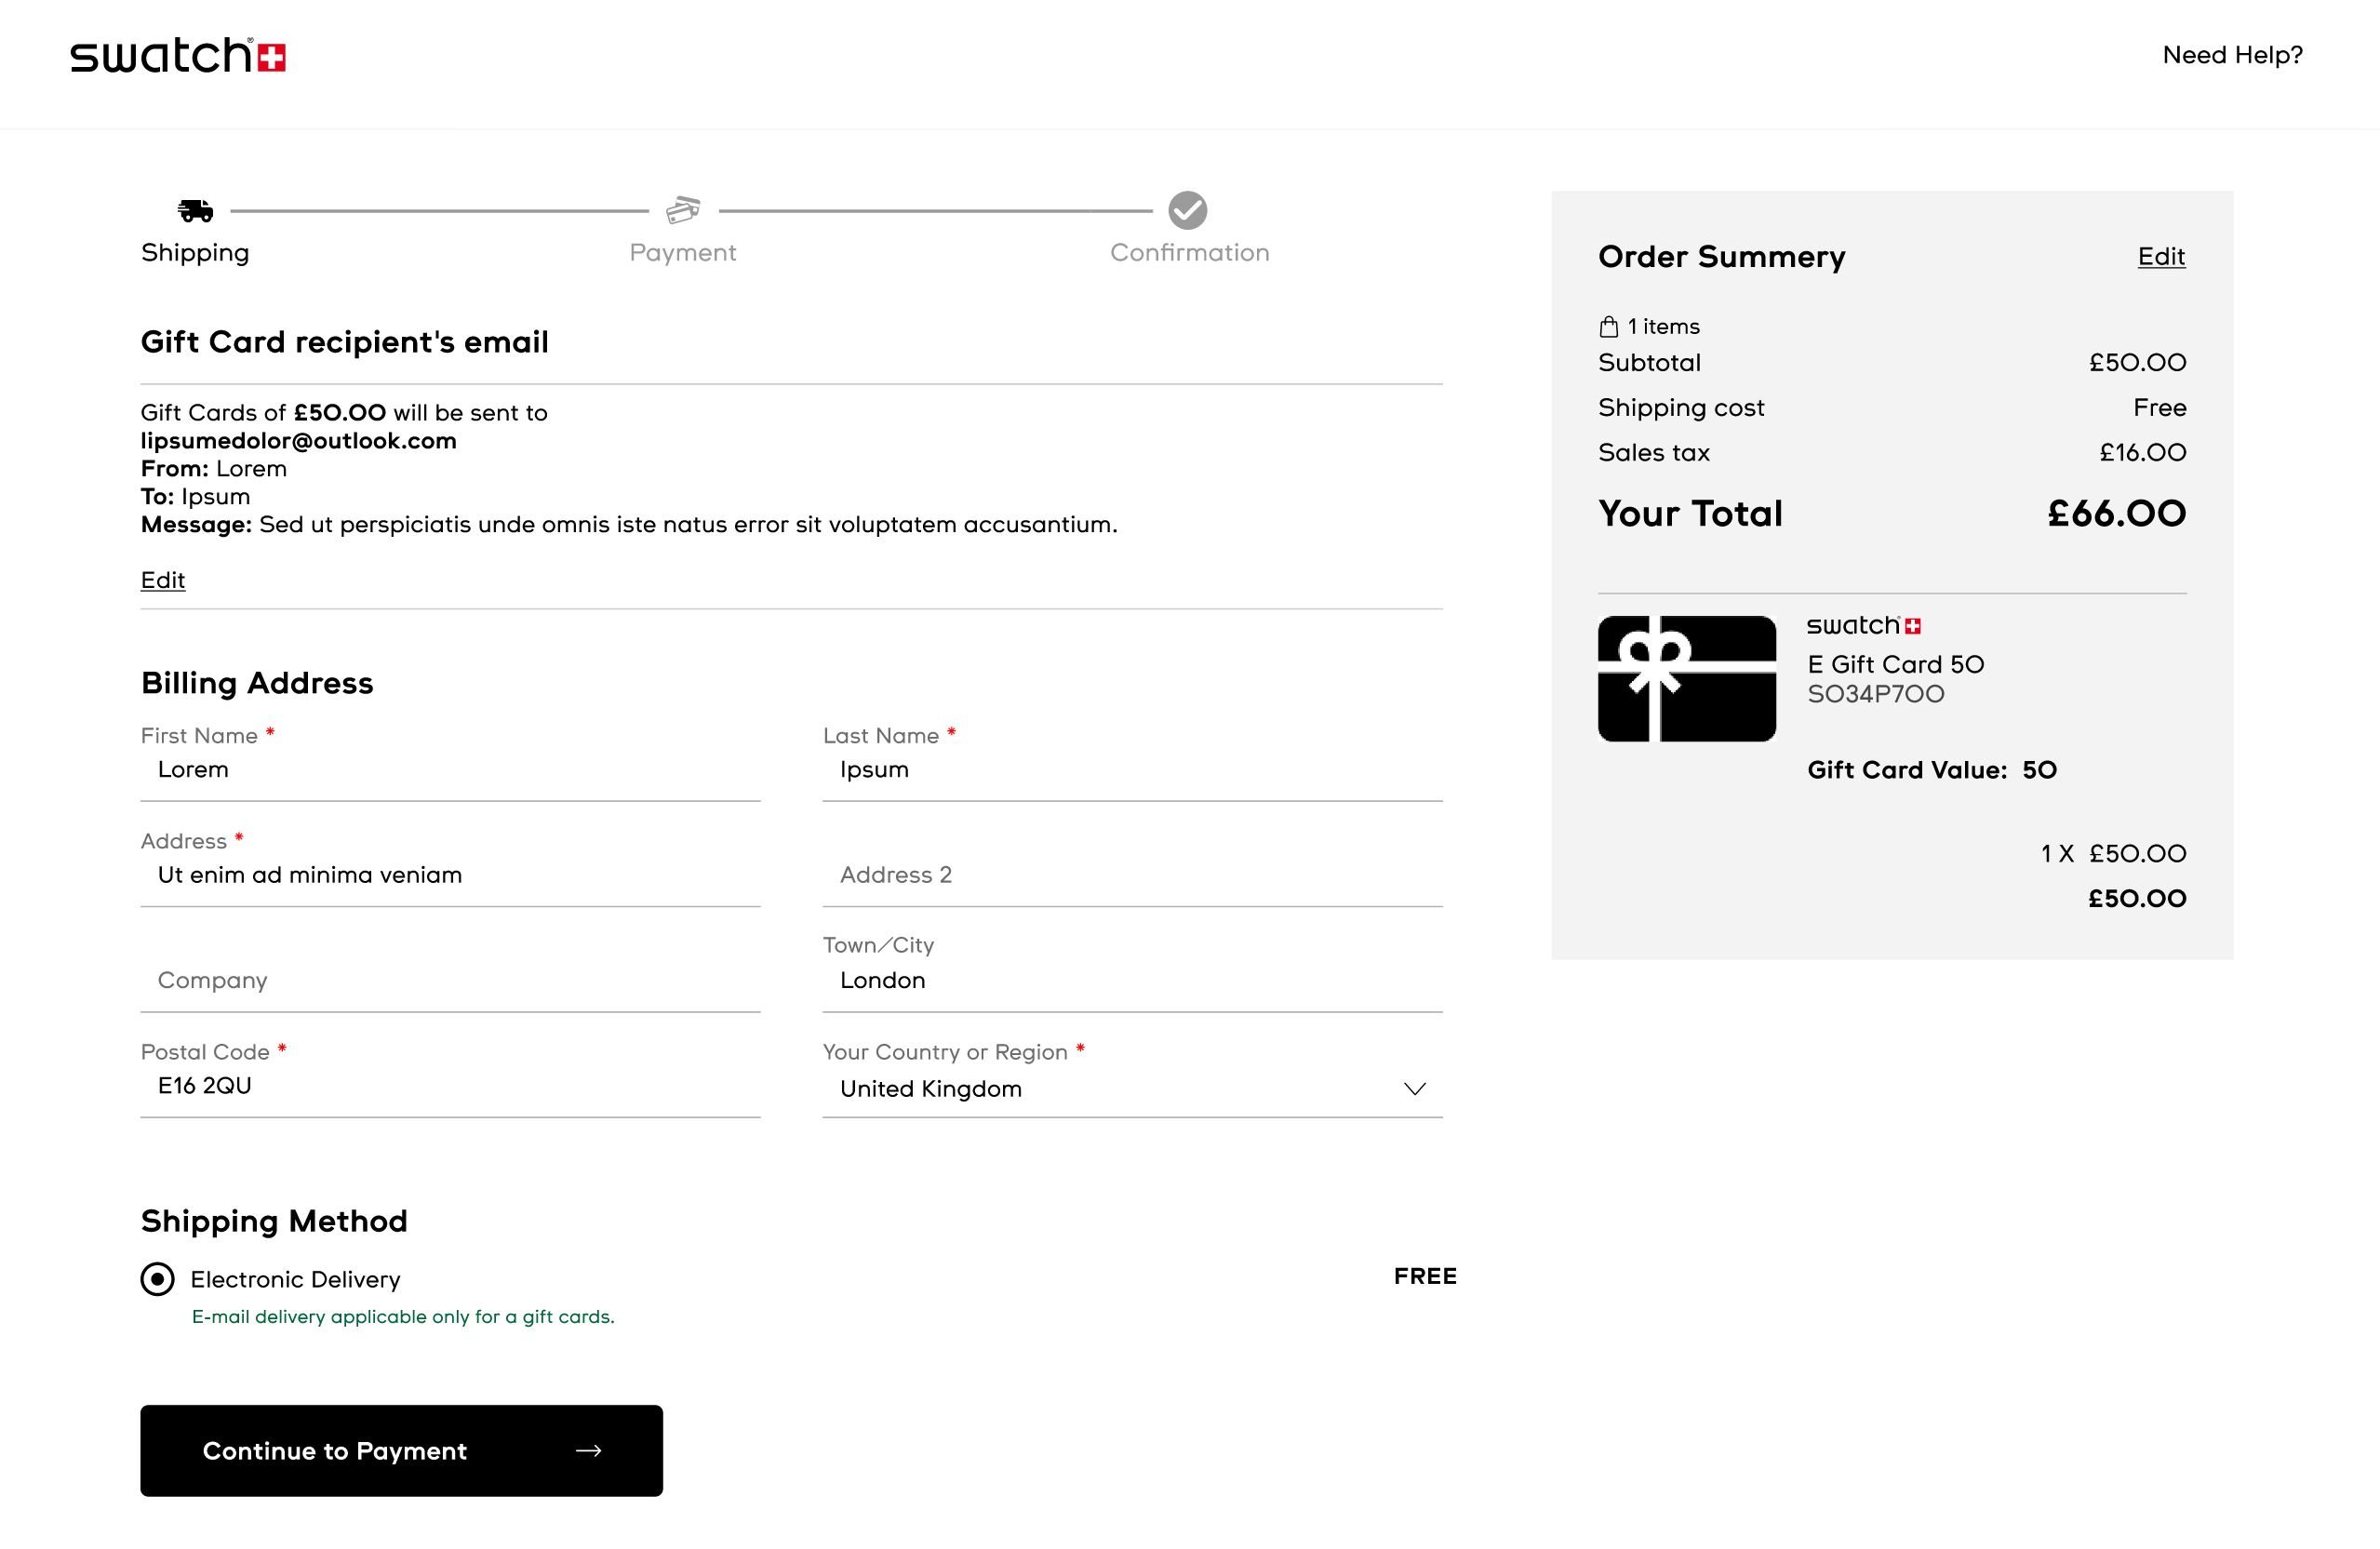This screenshot has width=2380, height=1549.
Task: Edit the gift card recipient details
Action: click(163, 580)
